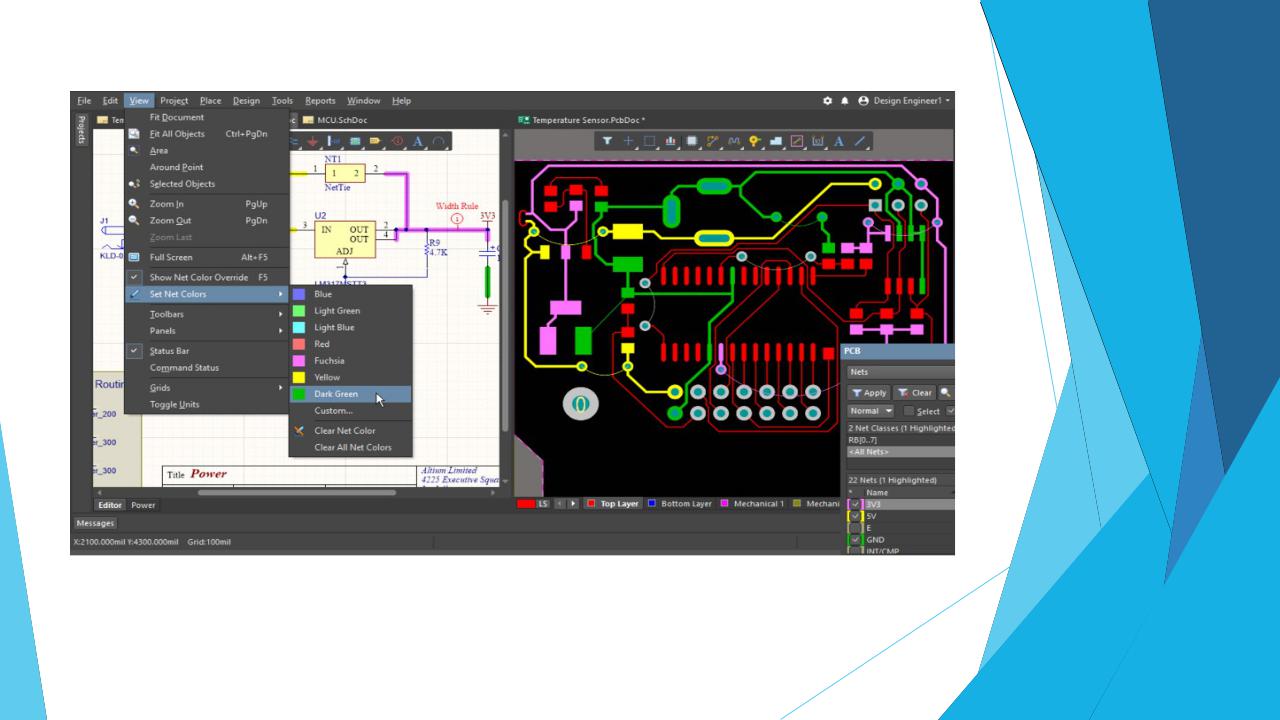Screen dimensions: 1280x720
Task: Choose Custom... net color option
Action: point(351,411)
